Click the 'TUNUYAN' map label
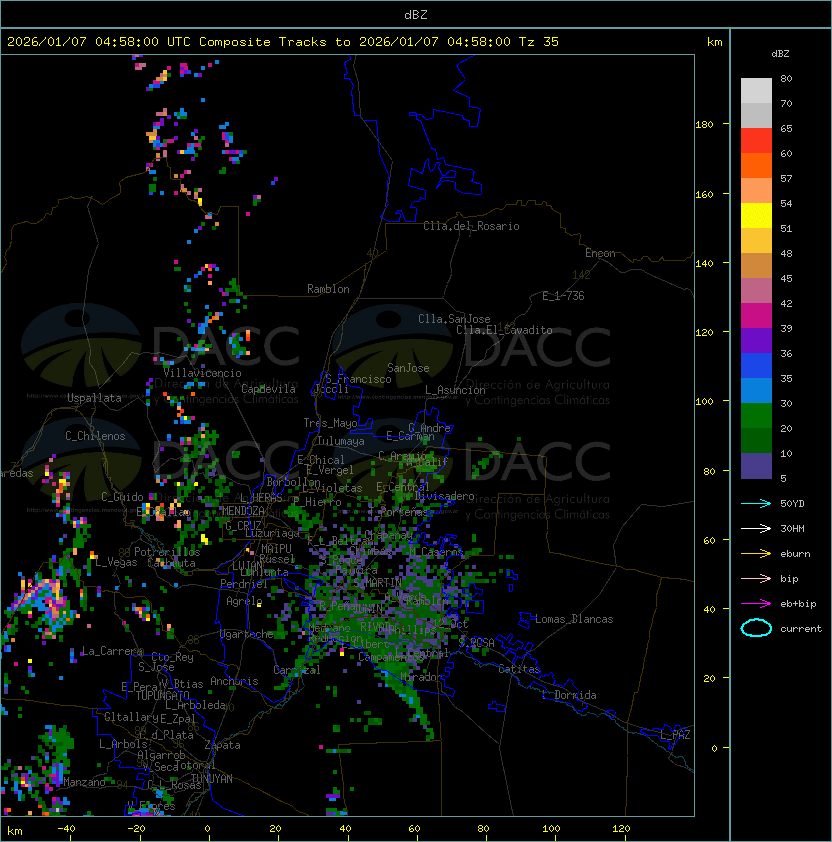 tap(212, 779)
